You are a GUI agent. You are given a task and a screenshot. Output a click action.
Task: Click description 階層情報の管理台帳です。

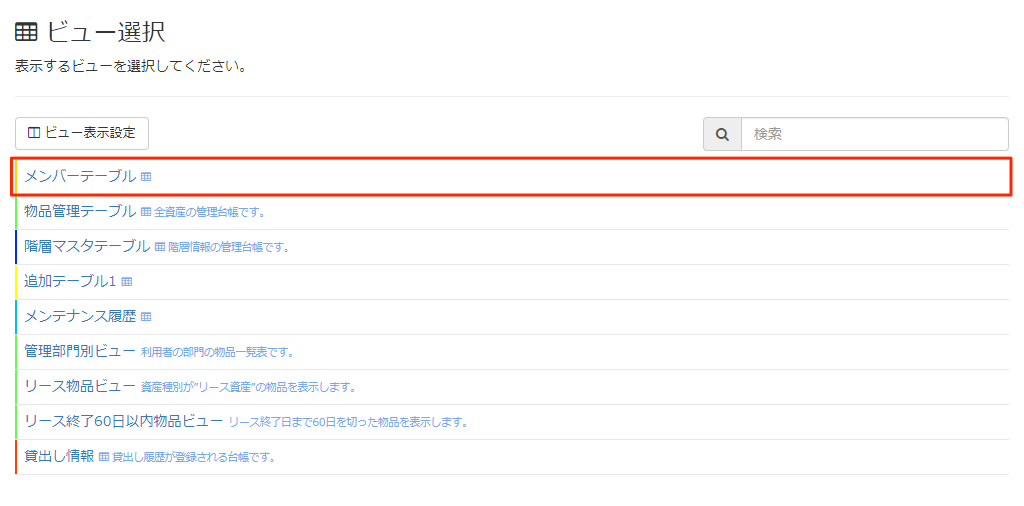point(229,247)
